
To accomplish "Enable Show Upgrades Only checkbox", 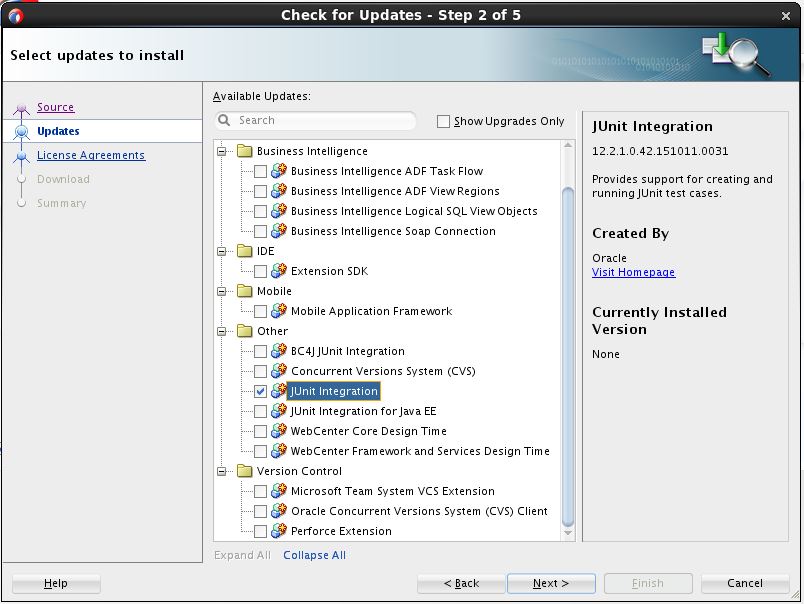I will 443,122.
